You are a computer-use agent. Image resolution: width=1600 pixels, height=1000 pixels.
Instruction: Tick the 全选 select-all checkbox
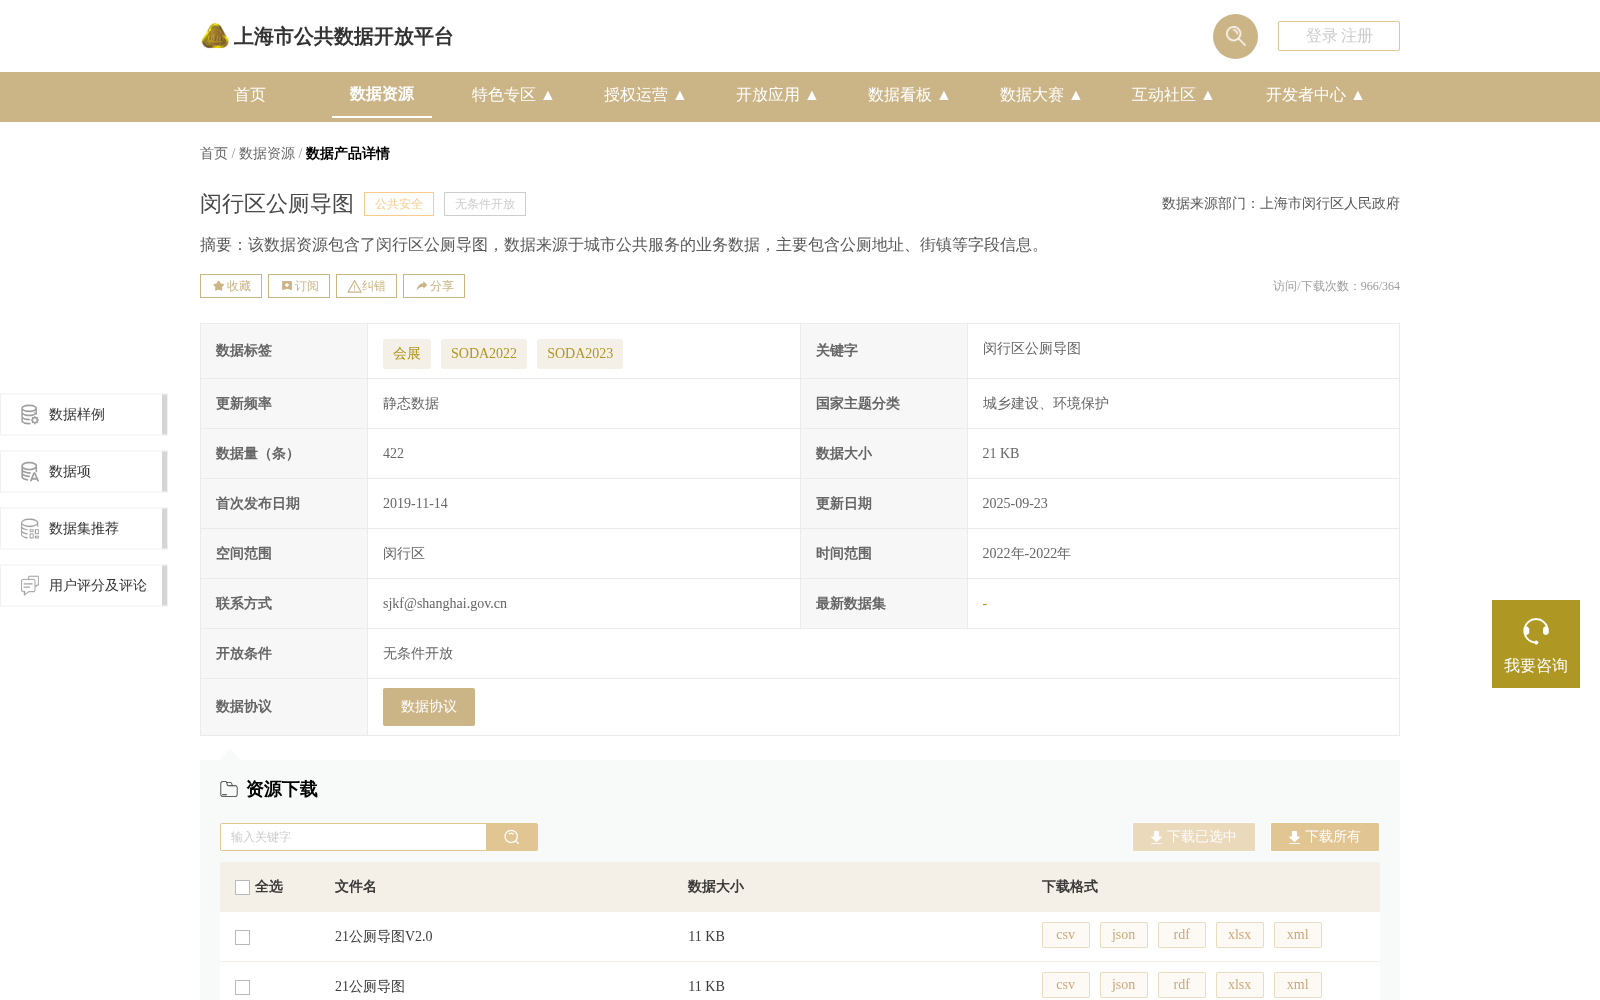tap(242, 887)
